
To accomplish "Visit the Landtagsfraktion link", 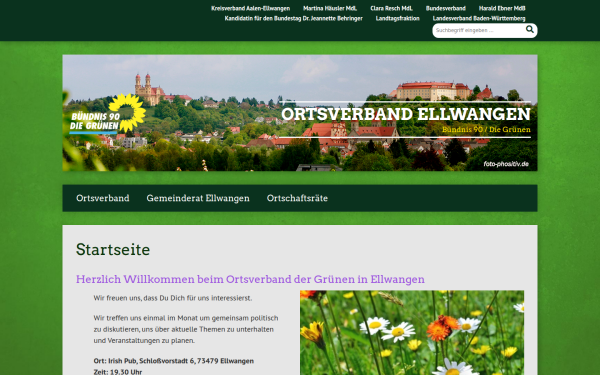I will click(x=397, y=18).
